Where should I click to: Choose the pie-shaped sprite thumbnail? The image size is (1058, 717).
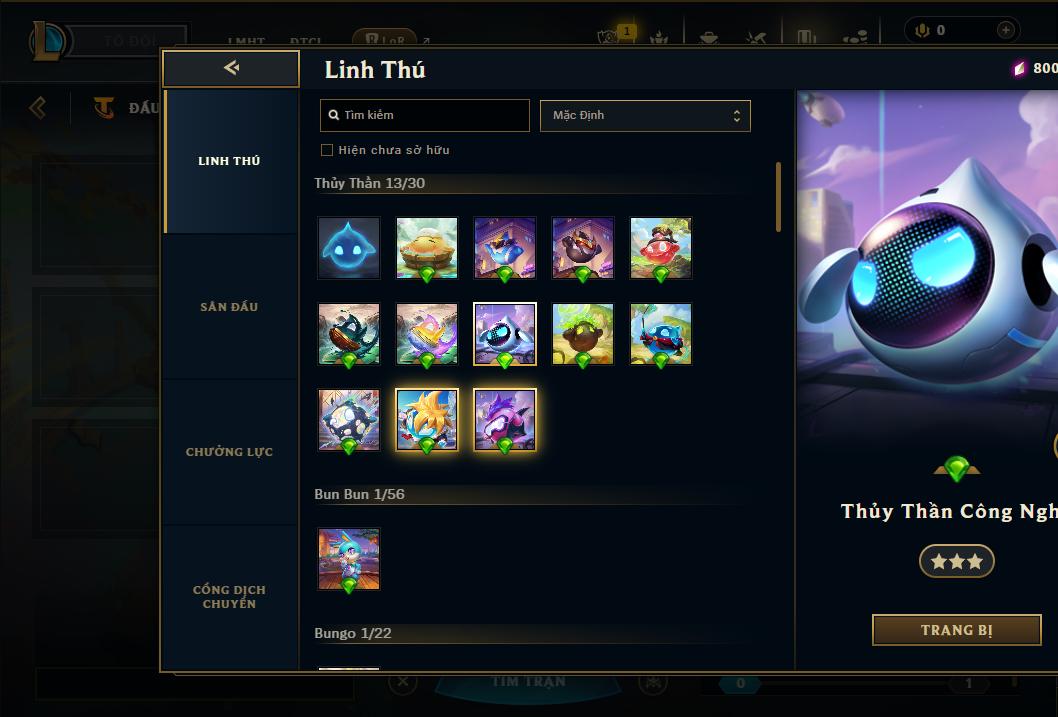pyautogui.click(x=426, y=248)
